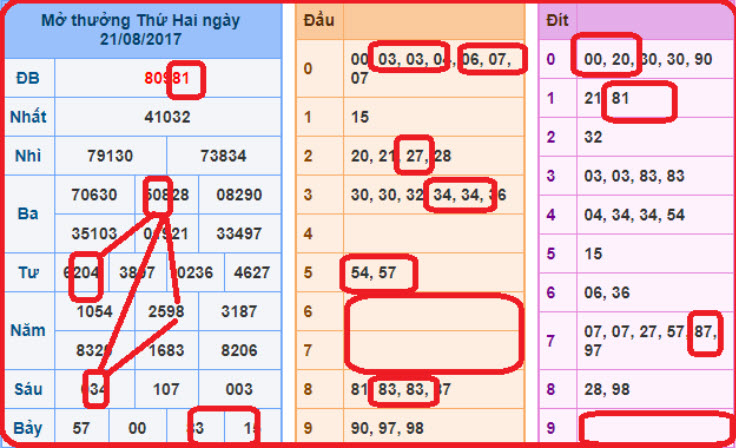This screenshot has height=448, width=736.
Task: Select the ĐB row label
Action: (29, 79)
